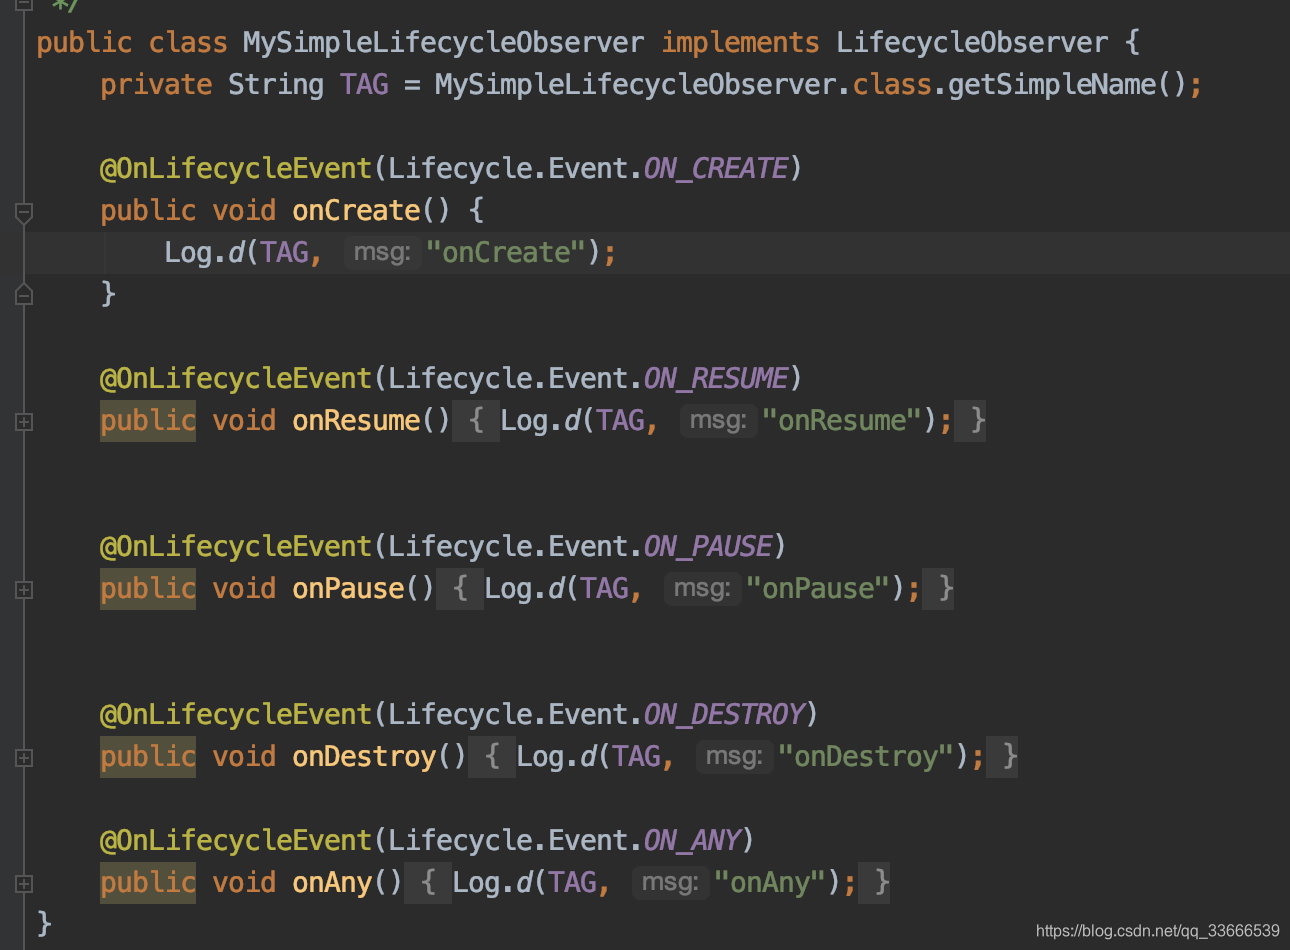Click the ON_CREATE event constant

click(716, 169)
